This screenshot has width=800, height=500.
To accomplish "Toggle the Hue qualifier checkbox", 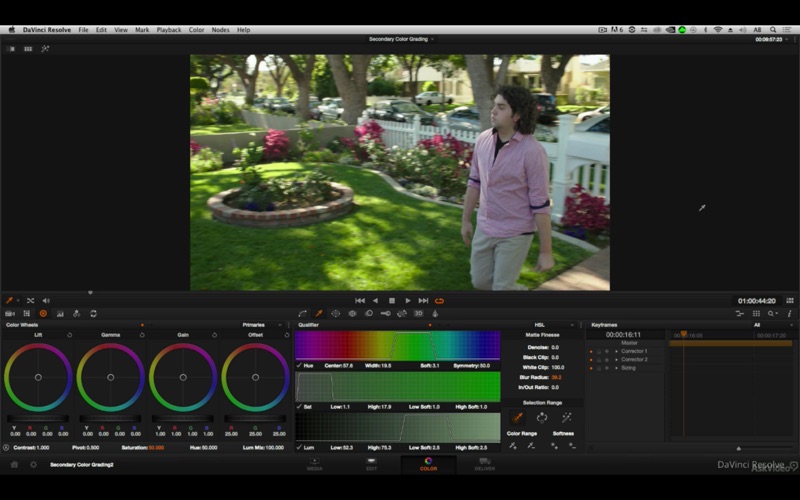I will click(x=299, y=366).
